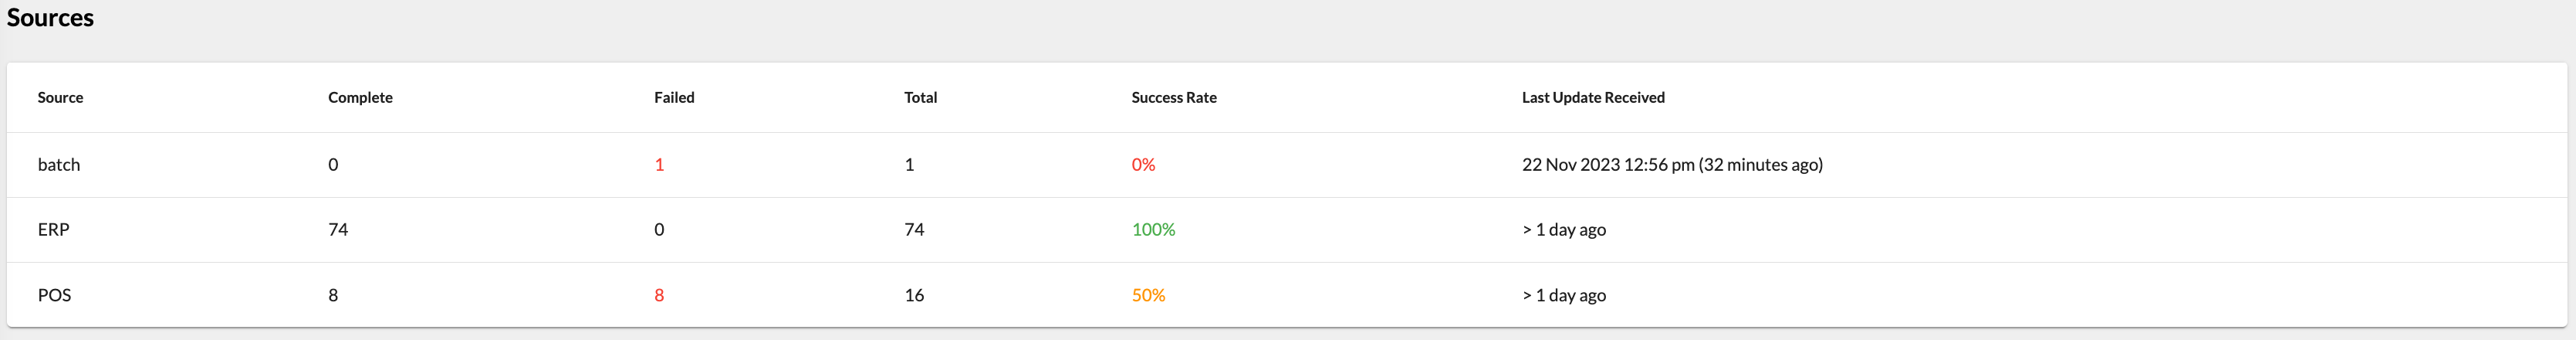Click ERP's Complete count of 74
The image size is (2576, 340).
coord(338,230)
